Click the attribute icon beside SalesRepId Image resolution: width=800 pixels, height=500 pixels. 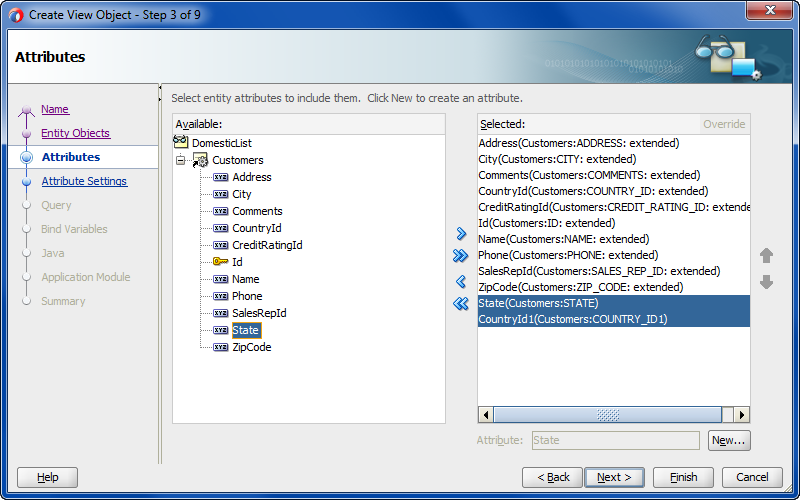click(x=220, y=313)
